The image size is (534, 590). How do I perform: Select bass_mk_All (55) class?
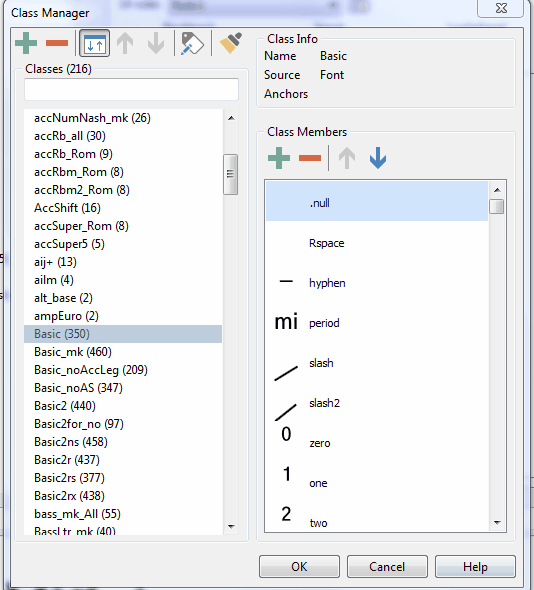pyautogui.click(x=123, y=514)
